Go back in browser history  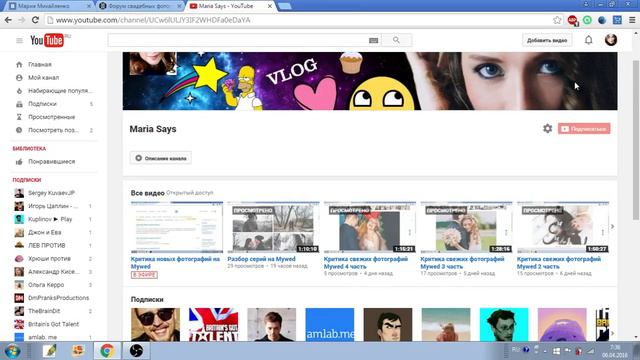8,20
